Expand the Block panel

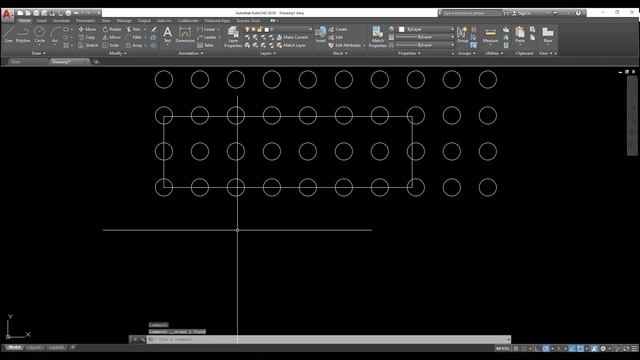[340, 53]
